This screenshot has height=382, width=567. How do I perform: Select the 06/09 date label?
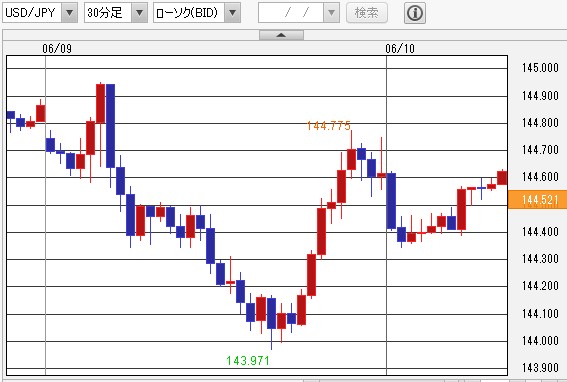(x=57, y=48)
